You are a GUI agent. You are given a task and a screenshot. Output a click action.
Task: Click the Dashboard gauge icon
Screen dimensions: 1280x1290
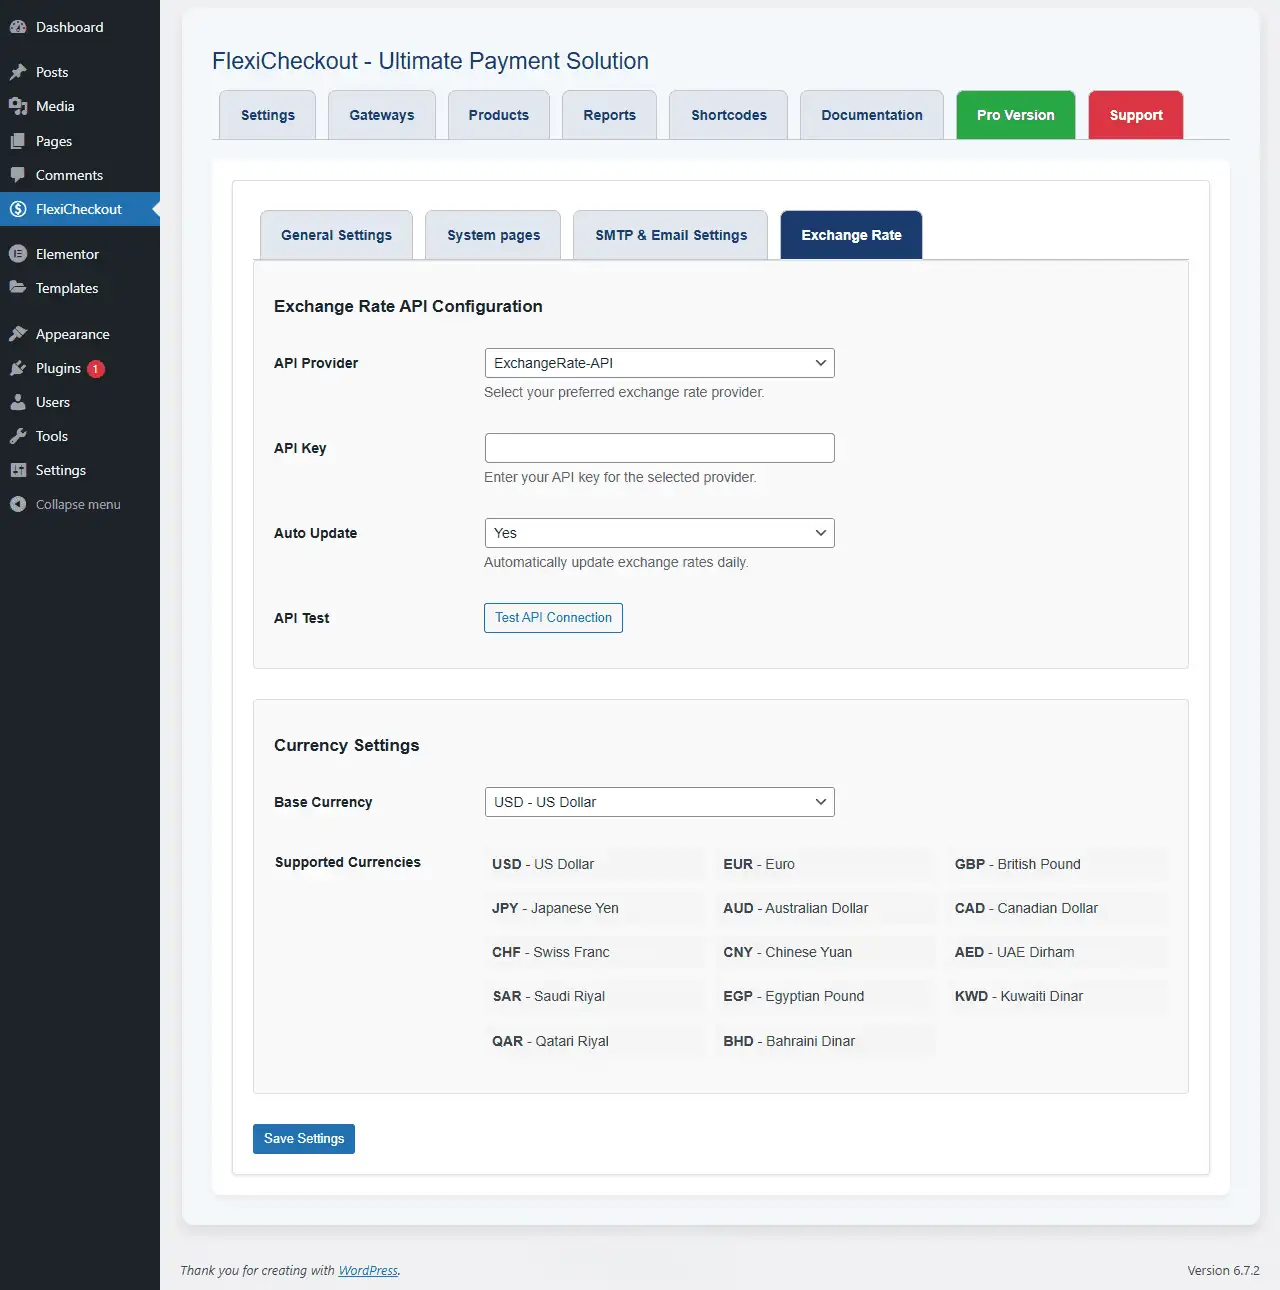coord(18,27)
